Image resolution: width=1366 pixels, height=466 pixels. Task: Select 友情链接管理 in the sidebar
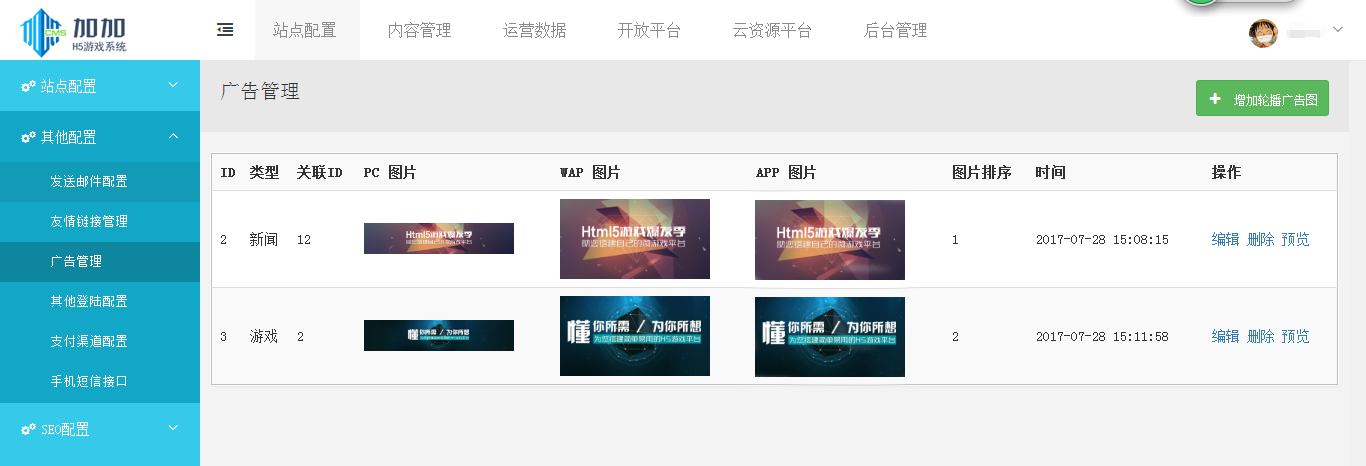tap(89, 221)
